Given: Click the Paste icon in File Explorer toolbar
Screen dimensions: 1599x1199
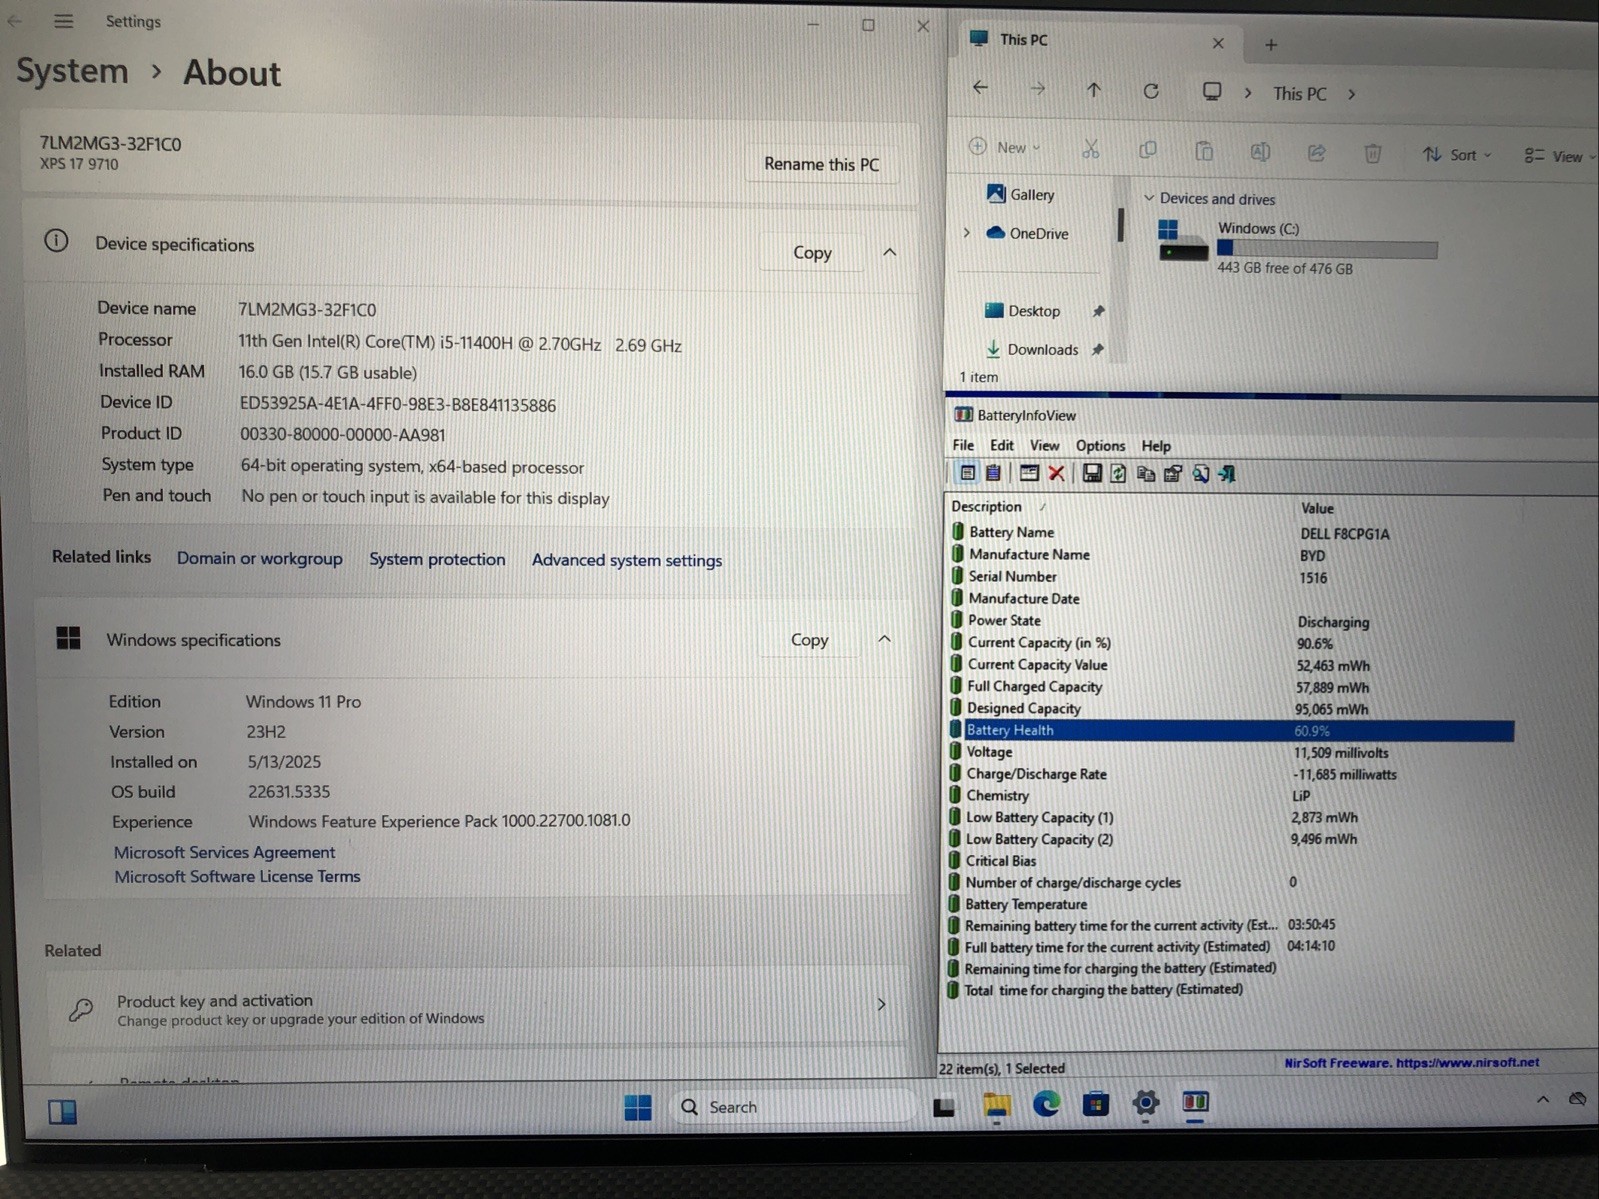Looking at the screenshot, I should click(1204, 151).
